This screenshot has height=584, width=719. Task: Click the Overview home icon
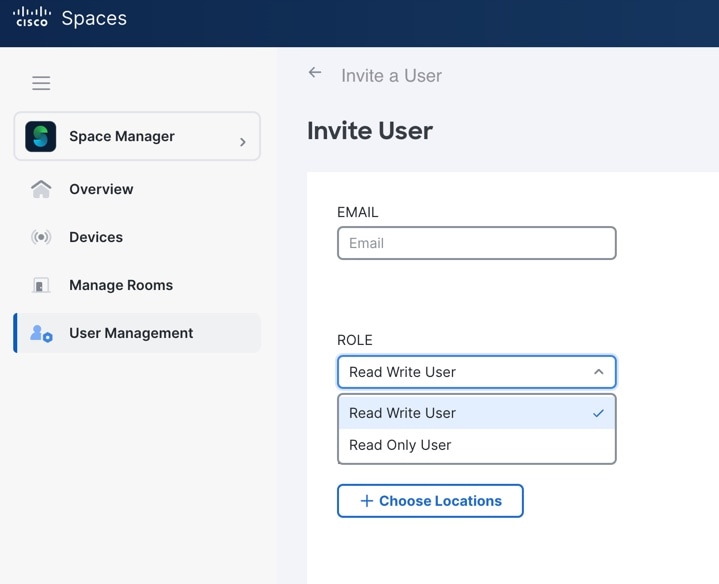[x=41, y=189]
